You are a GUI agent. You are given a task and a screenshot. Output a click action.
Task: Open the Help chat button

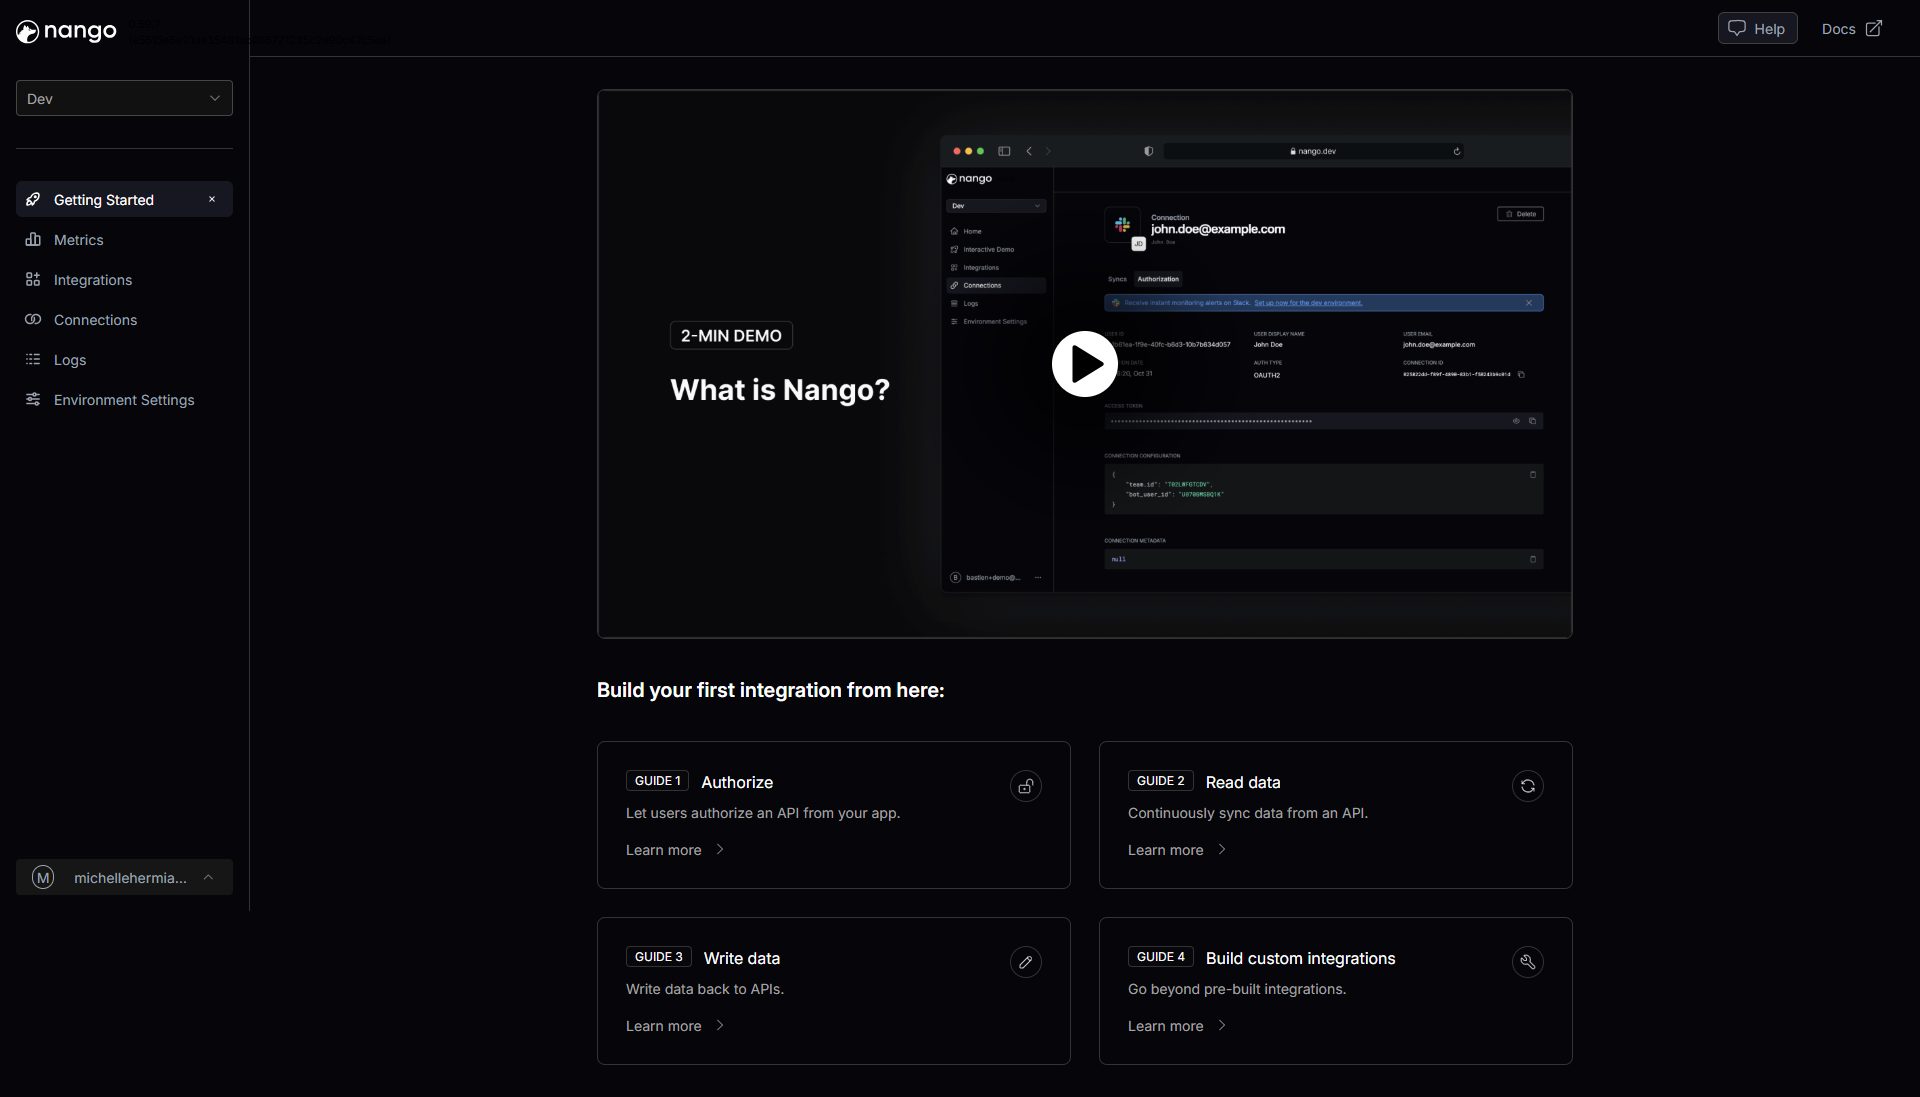point(1757,28)
